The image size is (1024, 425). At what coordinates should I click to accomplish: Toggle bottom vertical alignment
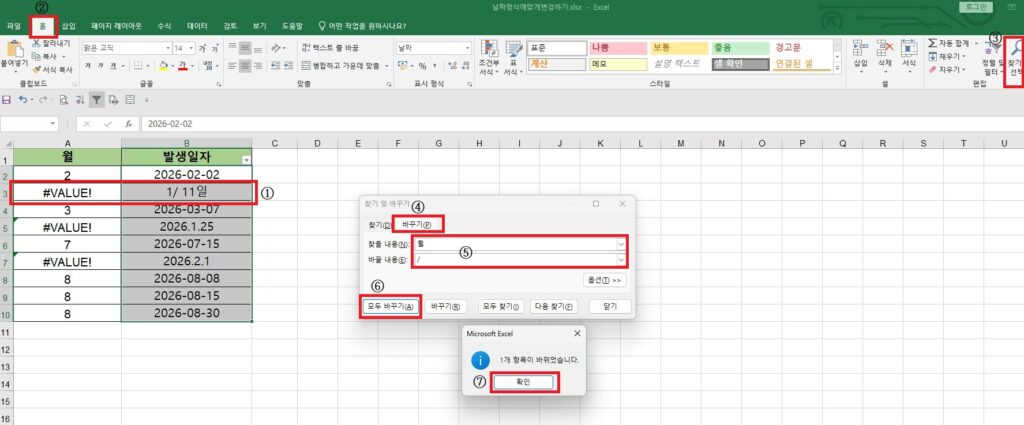pos(258,48)
